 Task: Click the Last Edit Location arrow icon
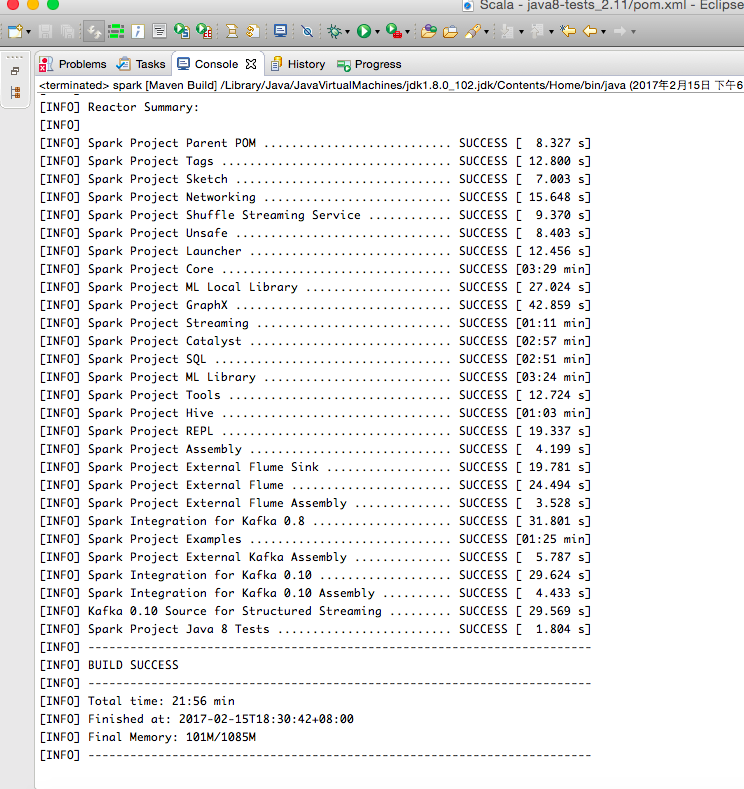(x=568, y=32)
